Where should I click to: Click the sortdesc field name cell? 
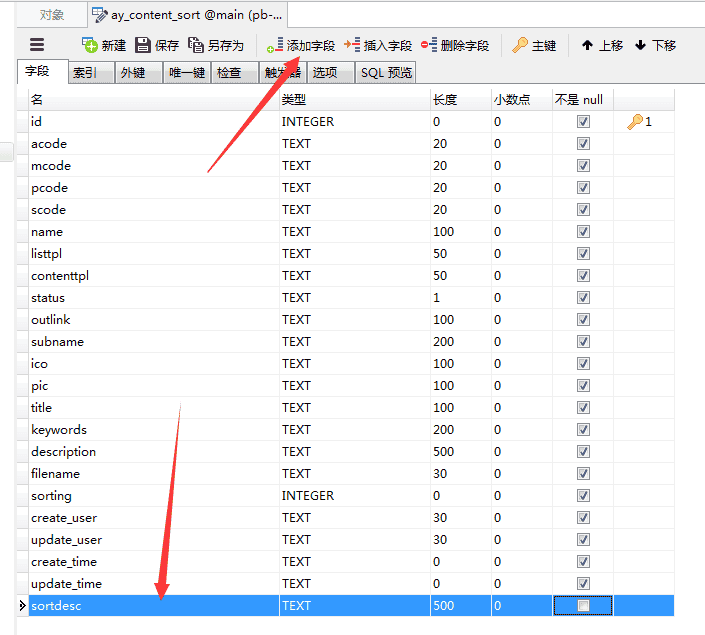pos(150,606)
